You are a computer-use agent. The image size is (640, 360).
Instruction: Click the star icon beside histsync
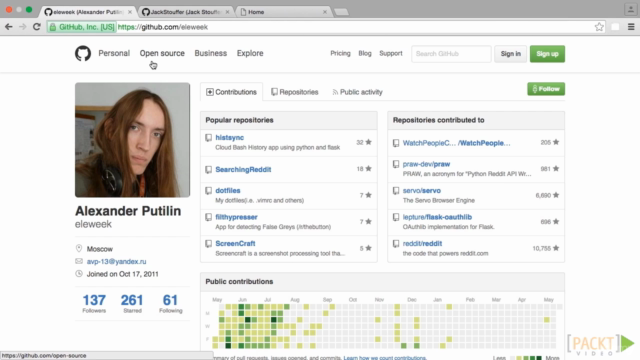point(369,142)
